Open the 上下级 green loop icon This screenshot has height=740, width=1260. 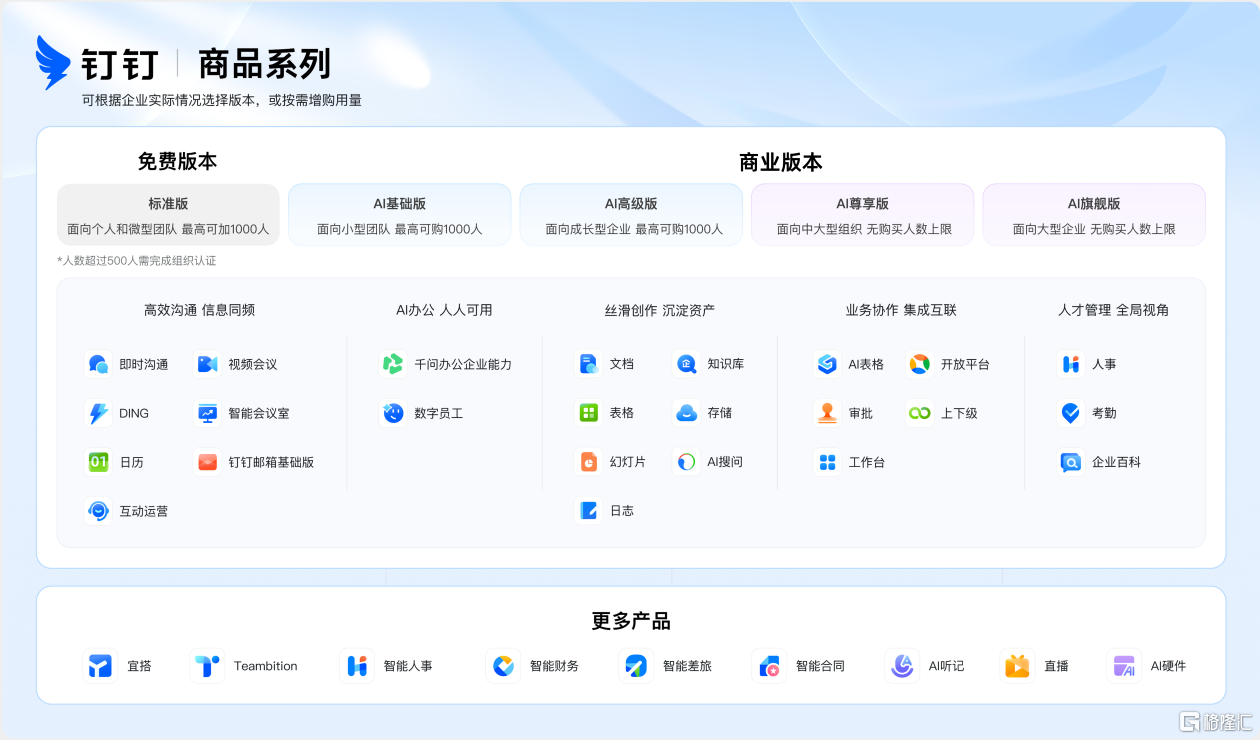coord(919,413)
